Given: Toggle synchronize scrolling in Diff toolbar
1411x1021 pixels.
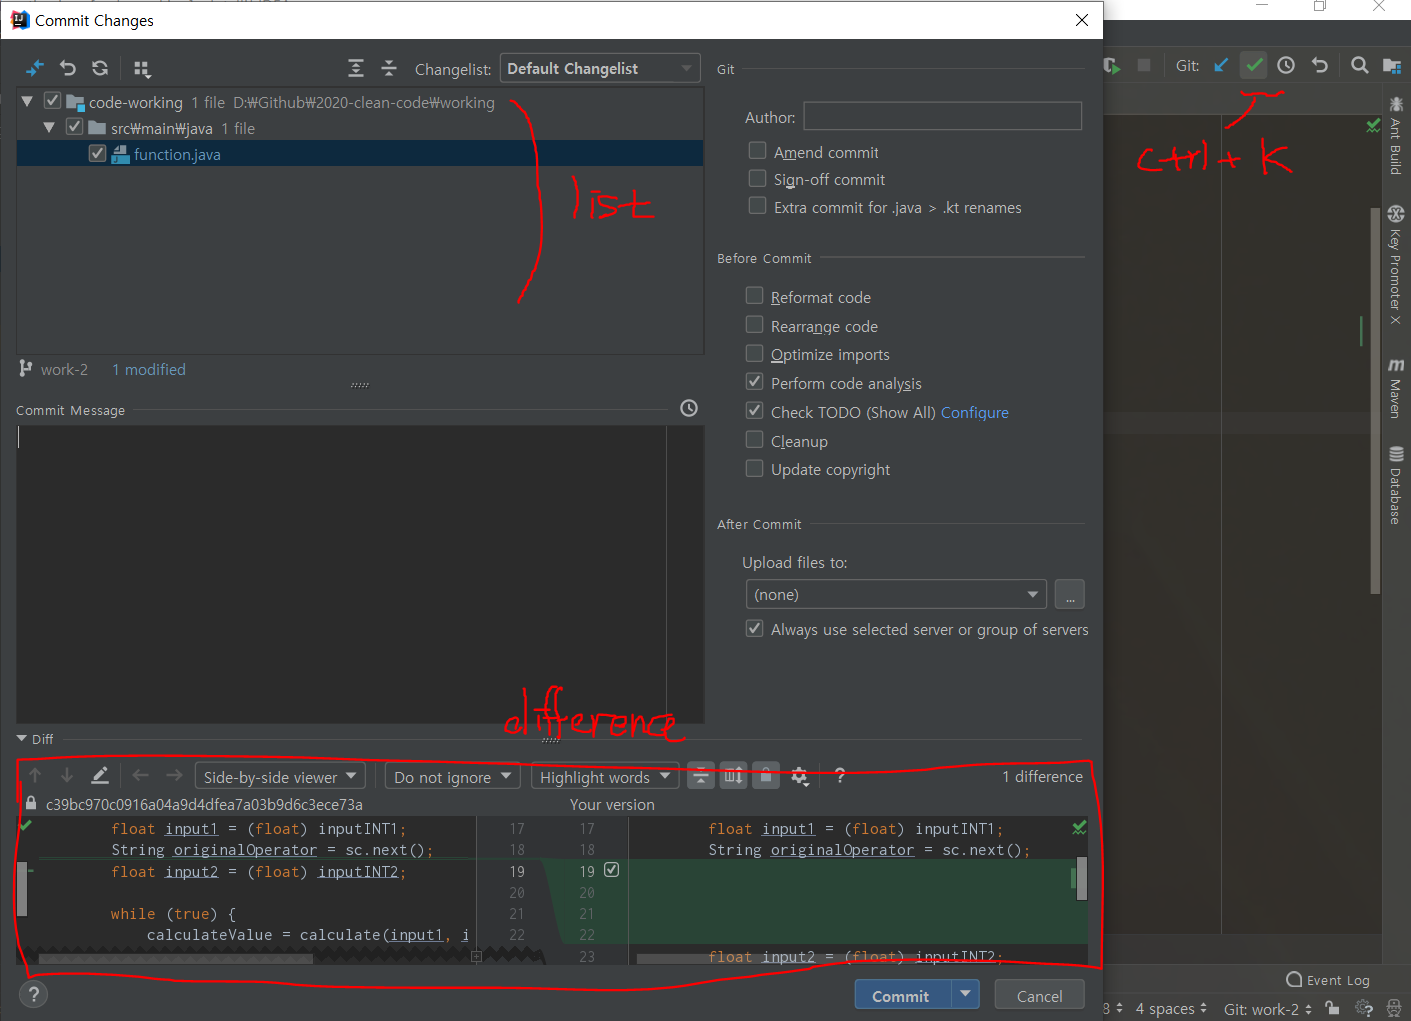Looking at the screenshot, I should [x=734, y=775].
